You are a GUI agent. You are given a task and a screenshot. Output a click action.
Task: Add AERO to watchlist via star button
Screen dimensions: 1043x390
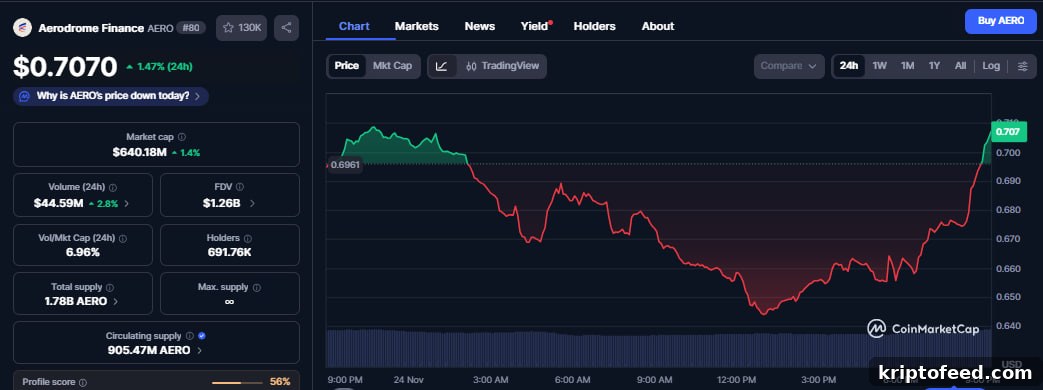click(241, 28)
